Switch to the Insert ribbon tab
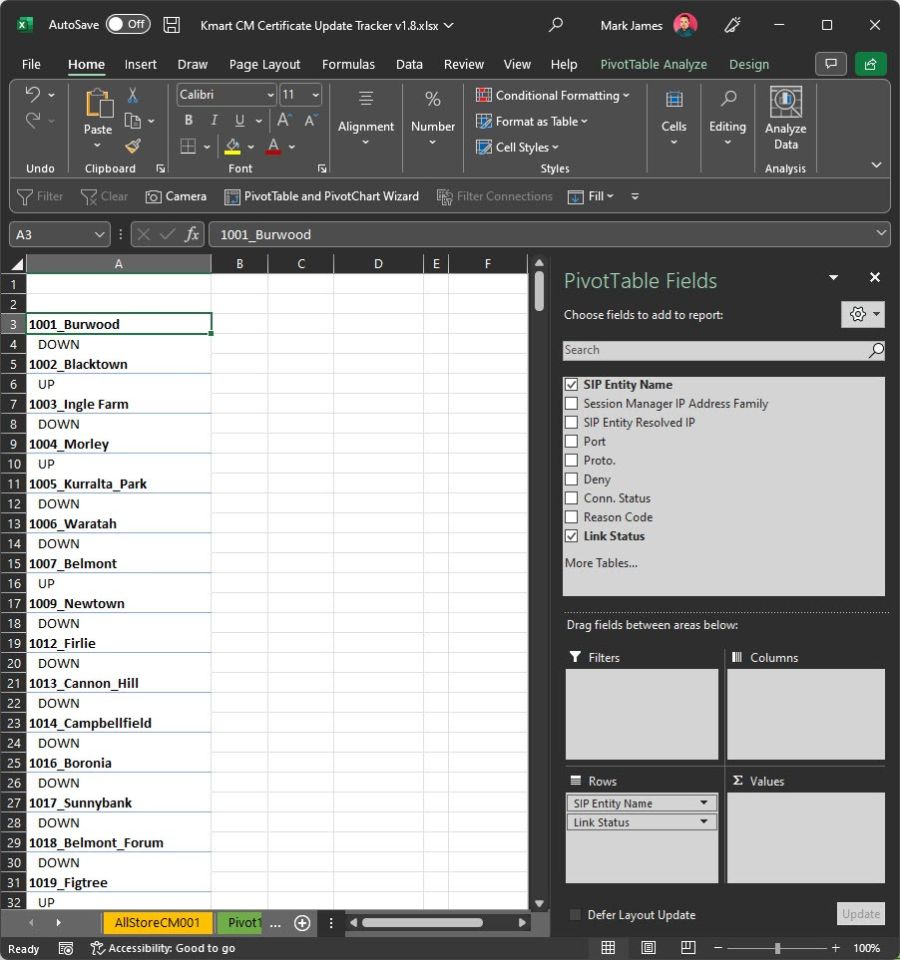 140,64
